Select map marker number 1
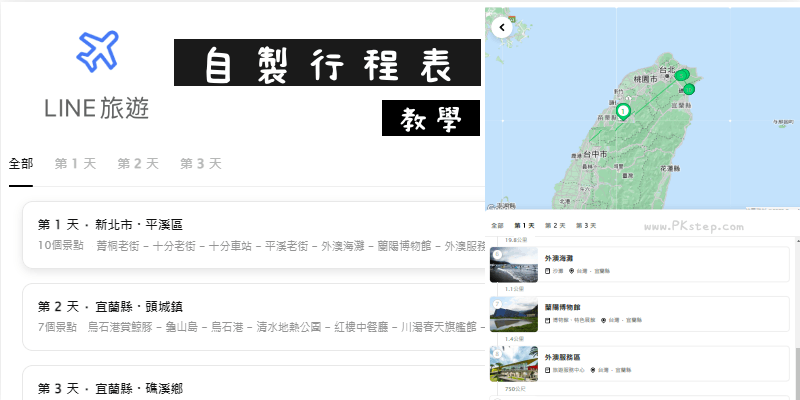The height and width of the screenshot is (400, 800). [x=623, y=112]
